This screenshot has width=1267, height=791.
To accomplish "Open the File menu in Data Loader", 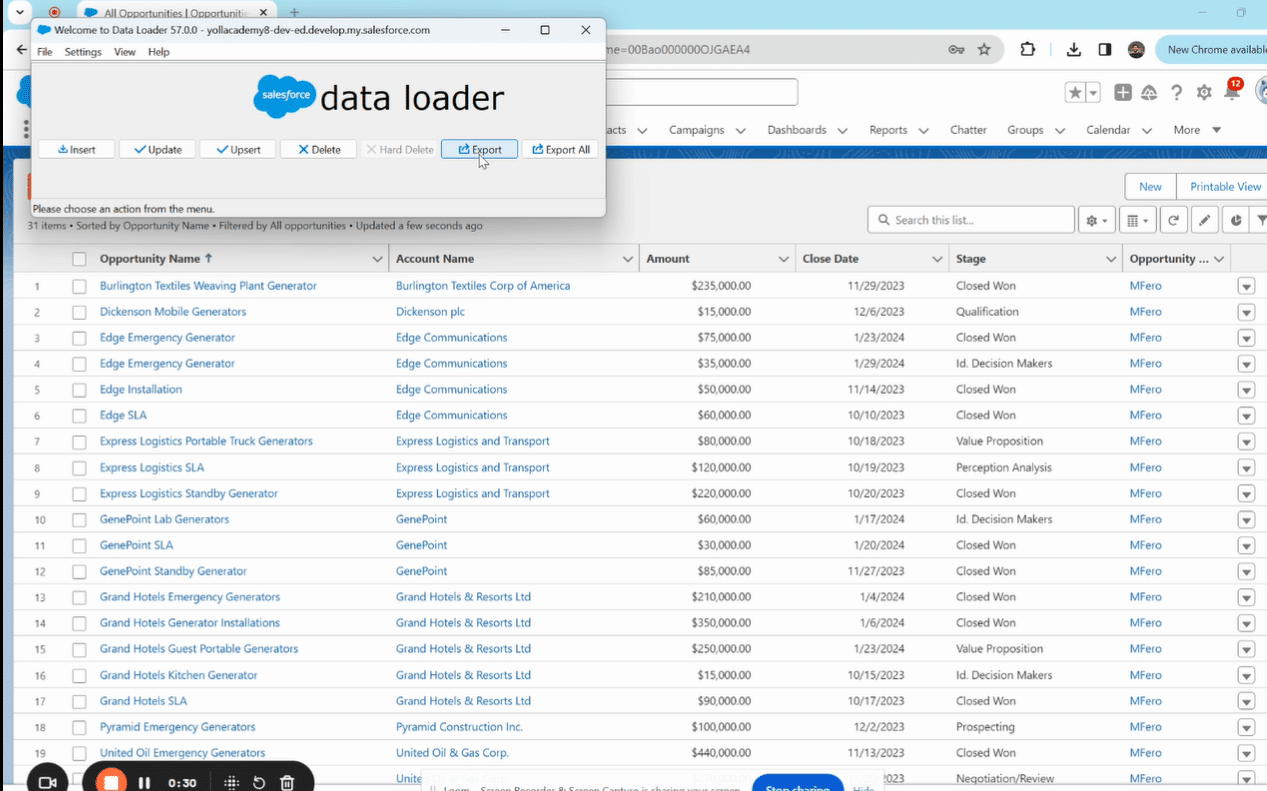I will tap(45, 52).
